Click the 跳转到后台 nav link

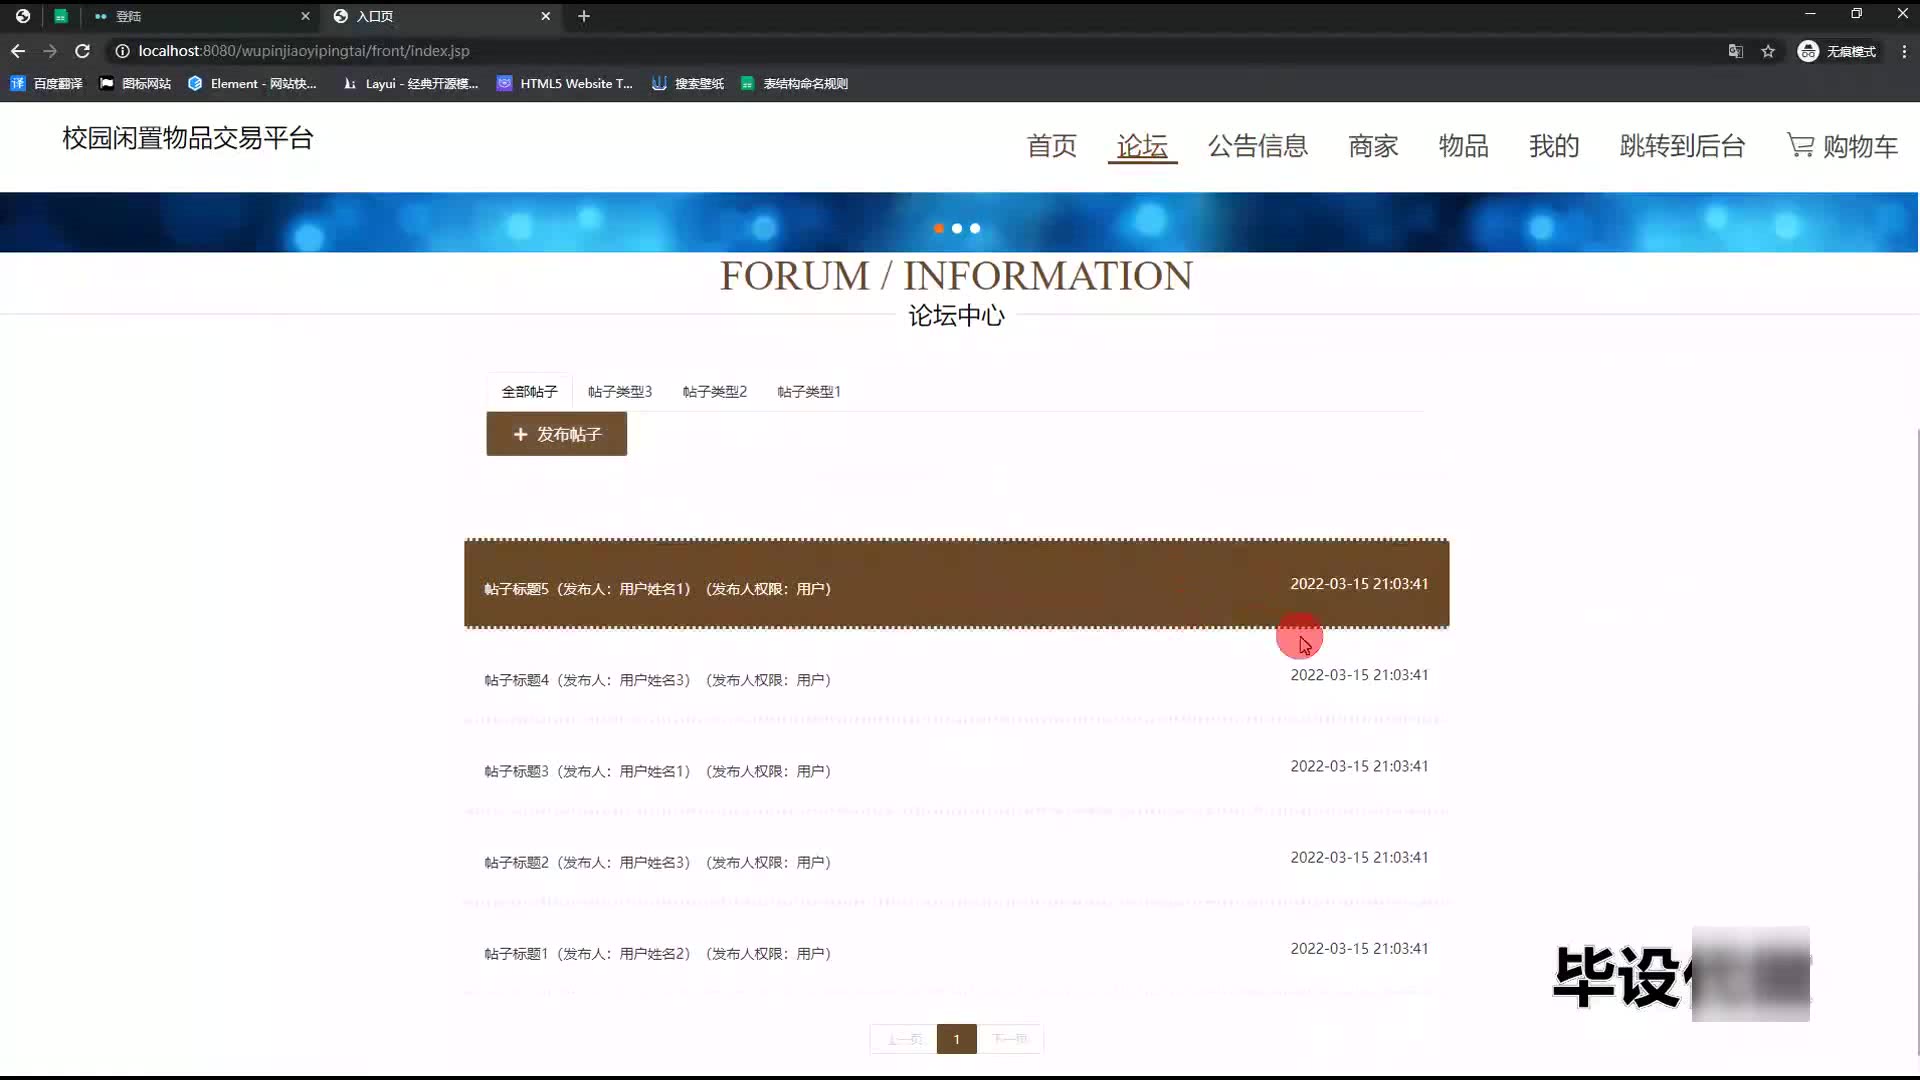click(1682, 146)
